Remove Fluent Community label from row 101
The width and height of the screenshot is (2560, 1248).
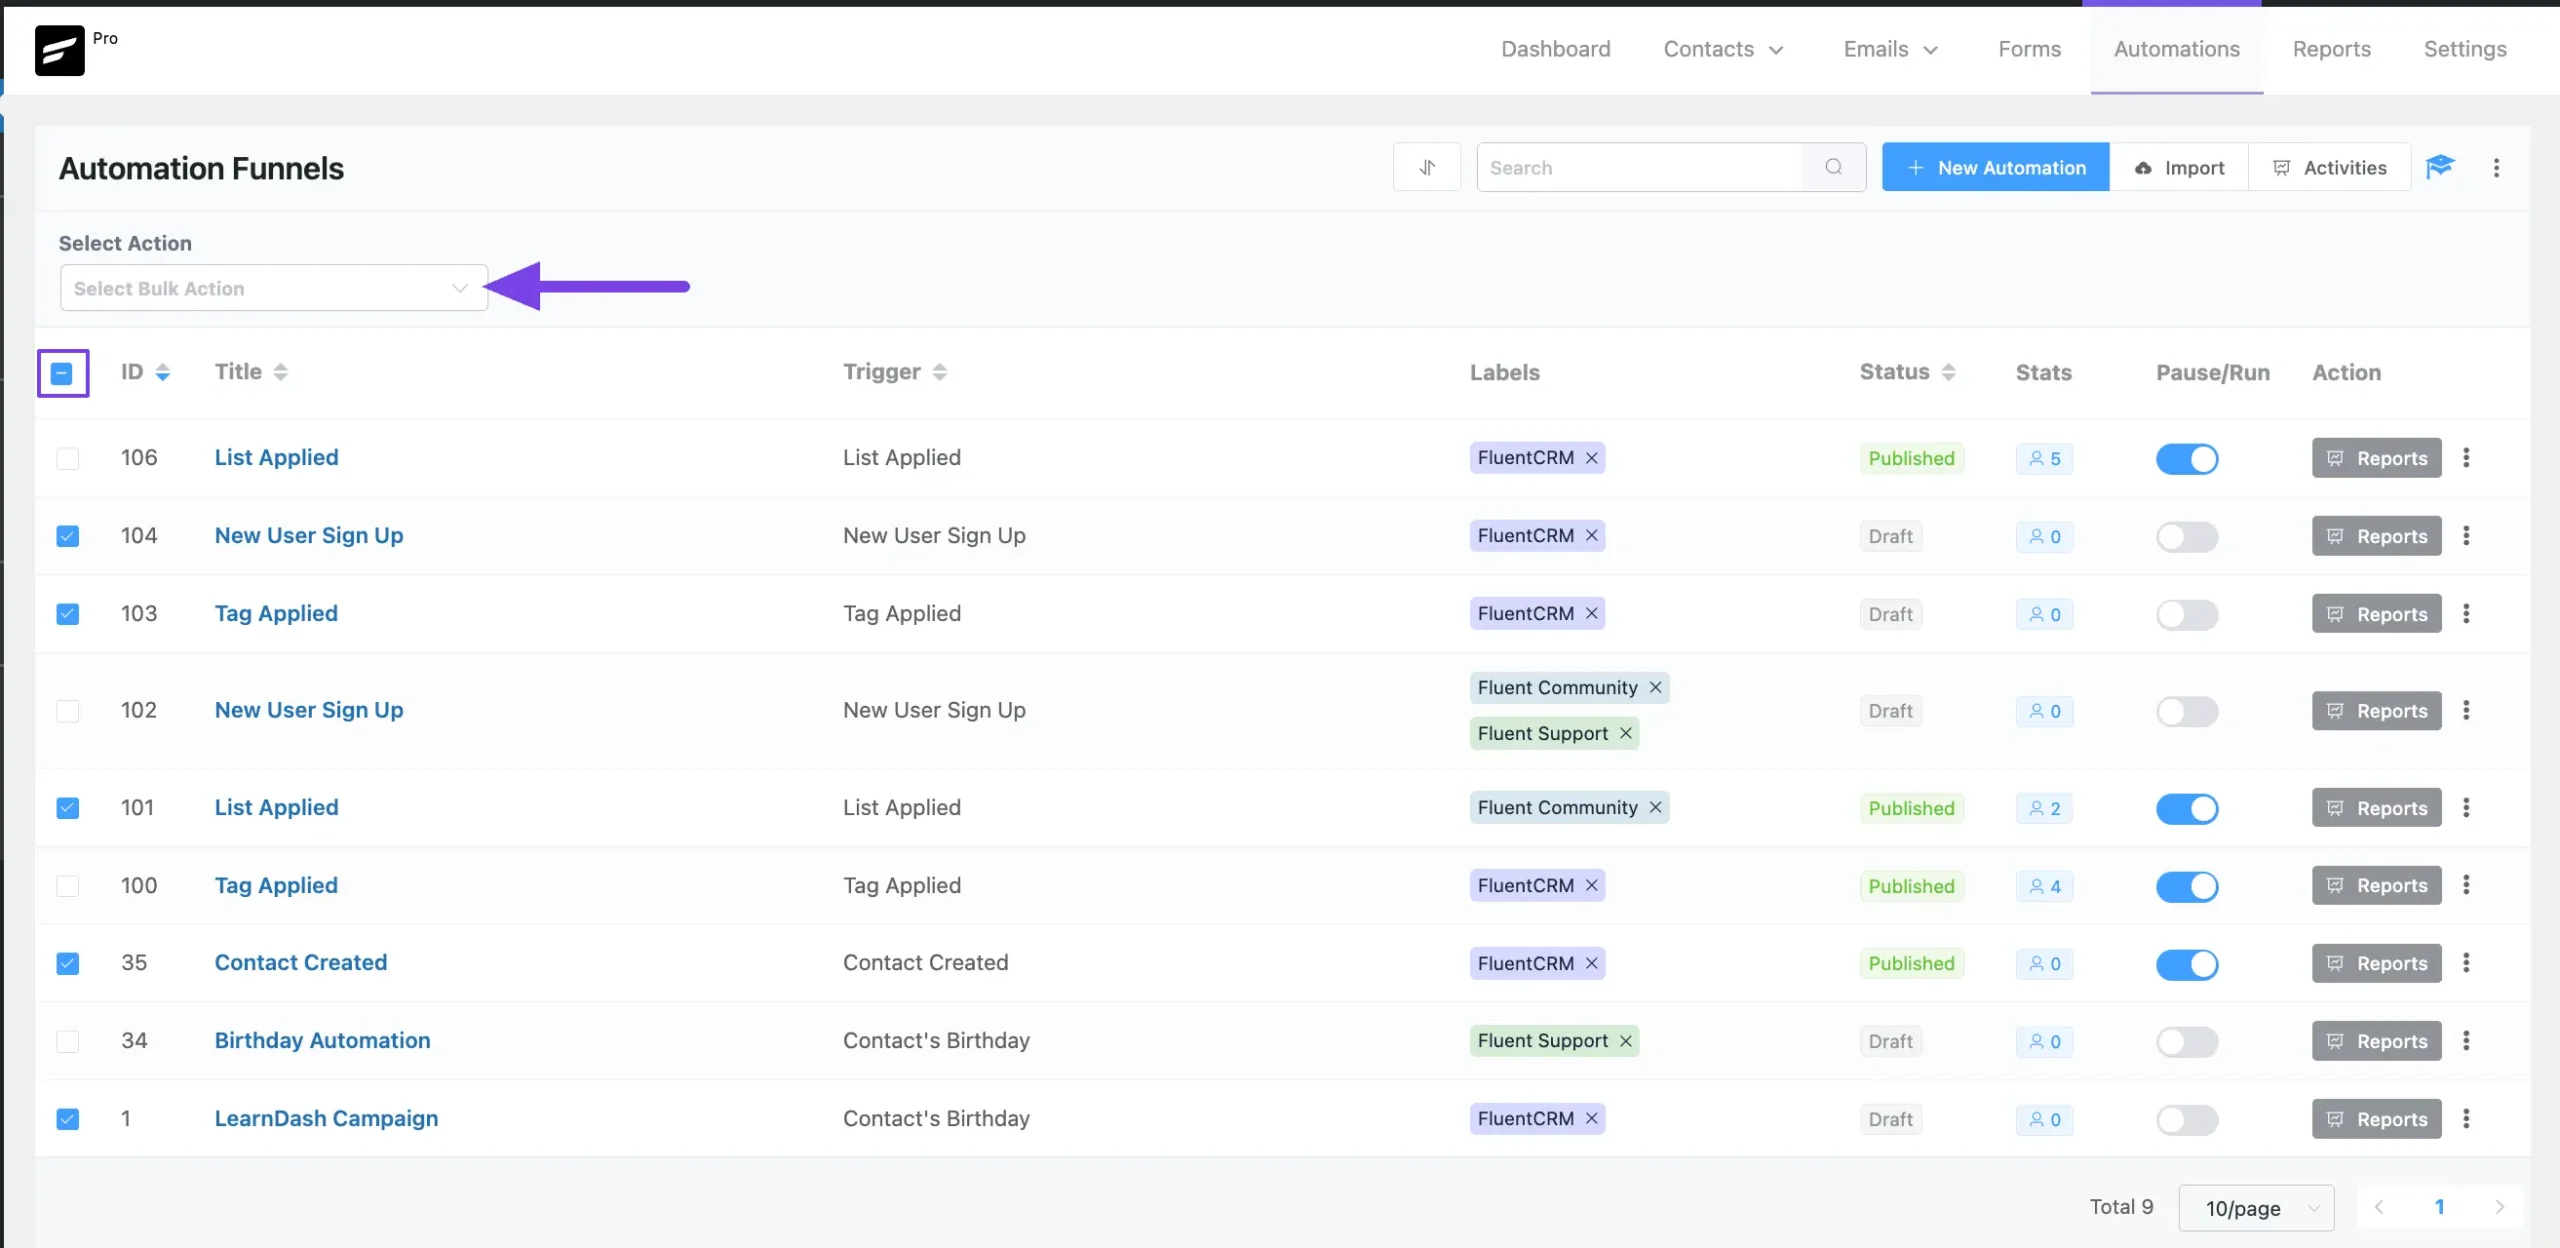point(1655,807)
